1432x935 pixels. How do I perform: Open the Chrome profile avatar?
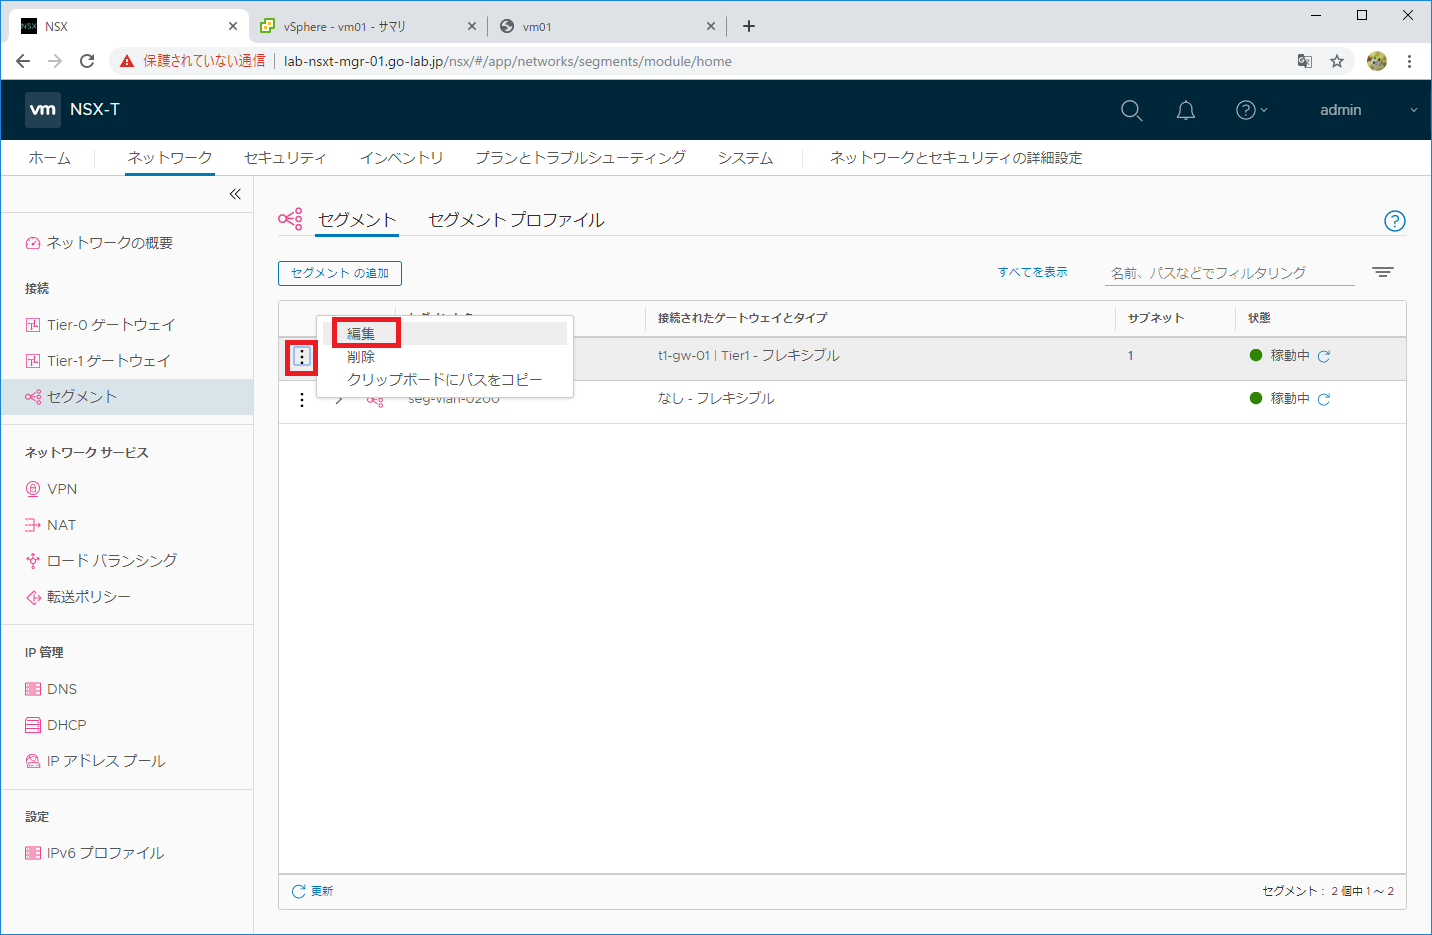[1377, 61]
